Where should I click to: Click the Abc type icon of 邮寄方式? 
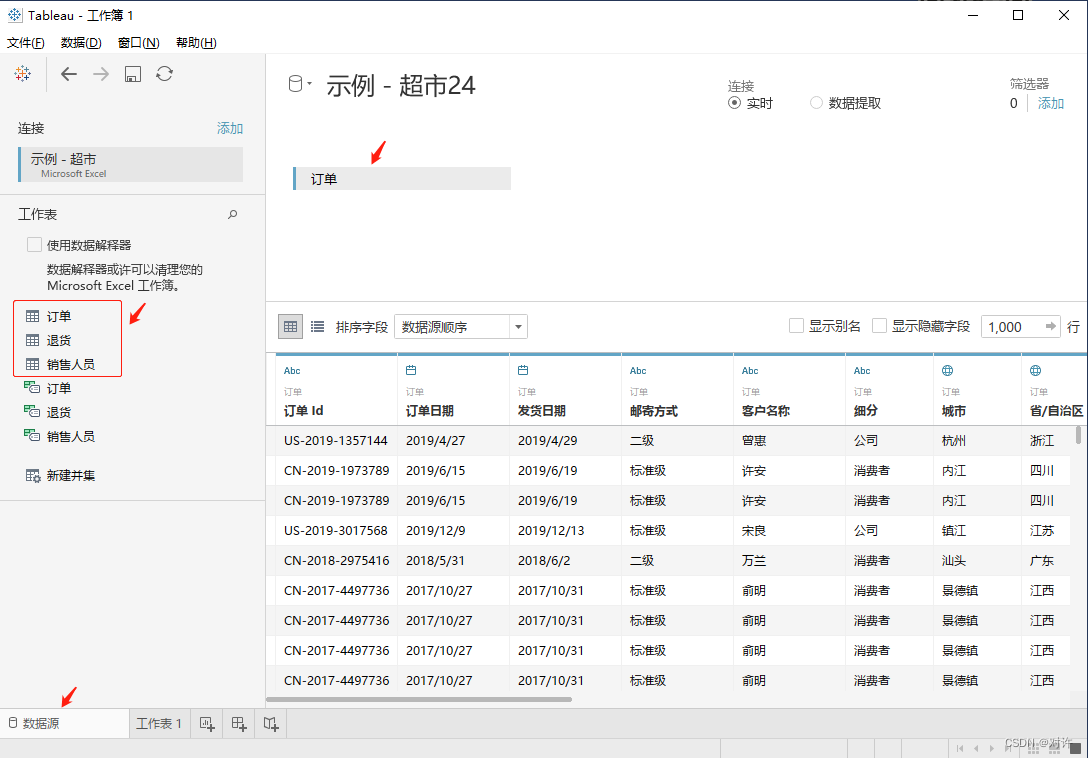638,371
